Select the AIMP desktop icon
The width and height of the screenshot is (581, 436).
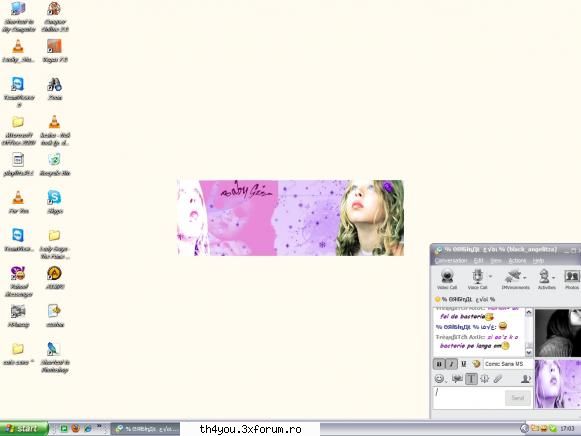54,277
